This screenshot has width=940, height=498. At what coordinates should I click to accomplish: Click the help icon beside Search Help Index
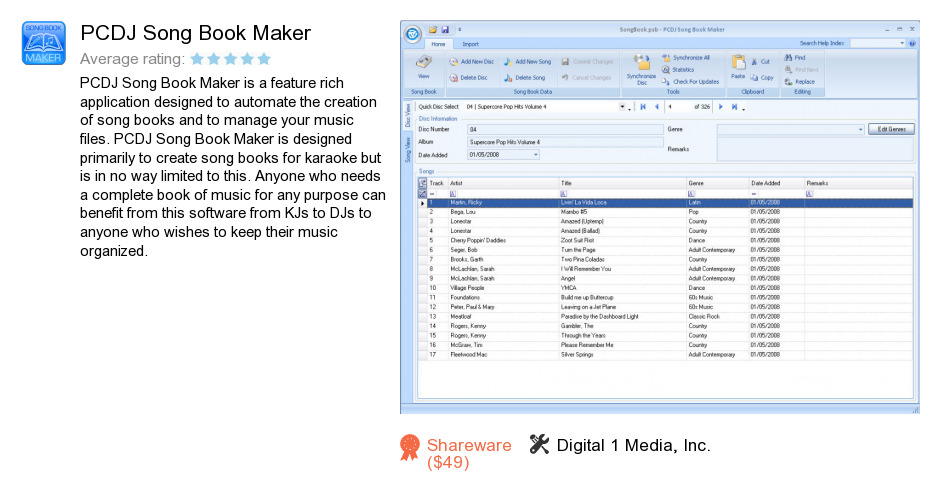click(x=912, y=43)
